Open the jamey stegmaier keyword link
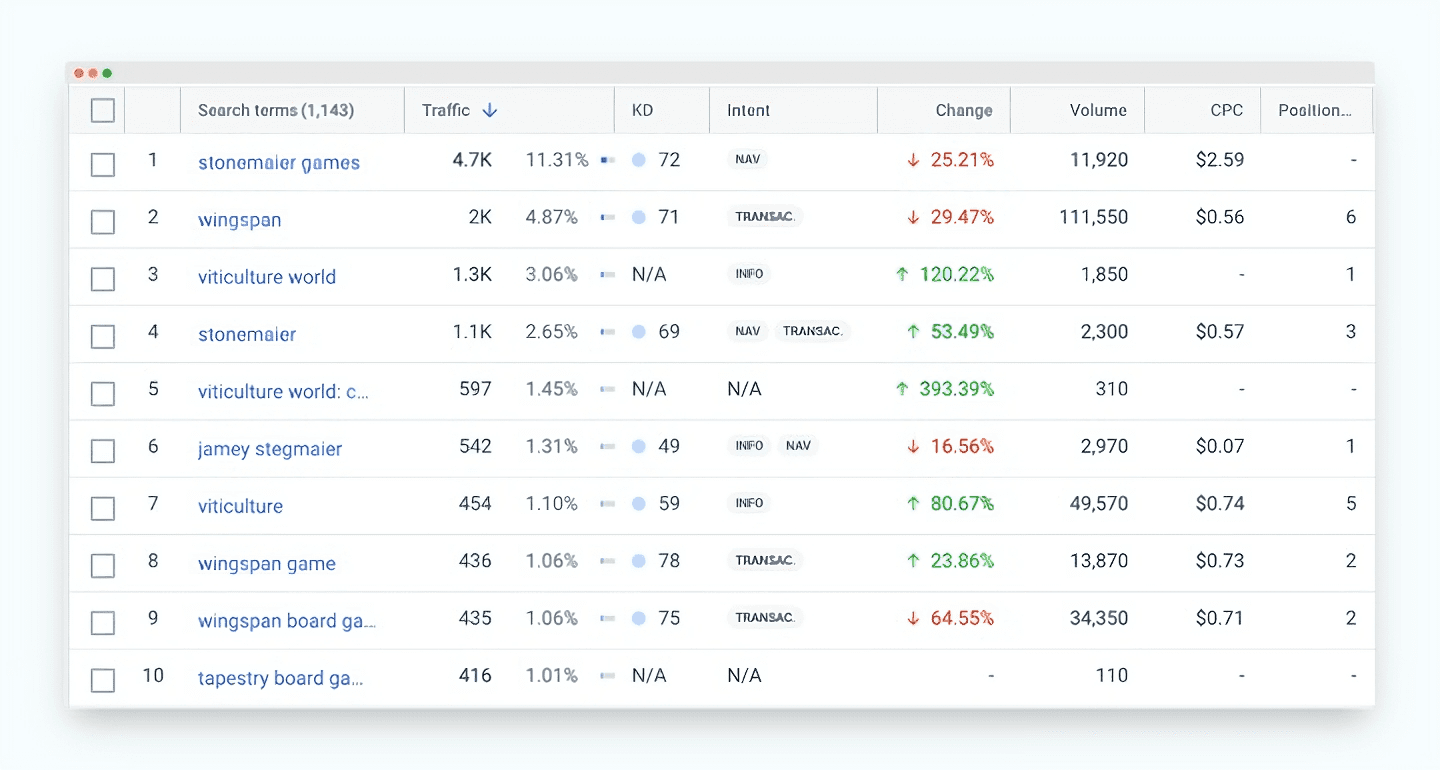The width and height of the screenshot is (1440, 770). pos(270,449)
